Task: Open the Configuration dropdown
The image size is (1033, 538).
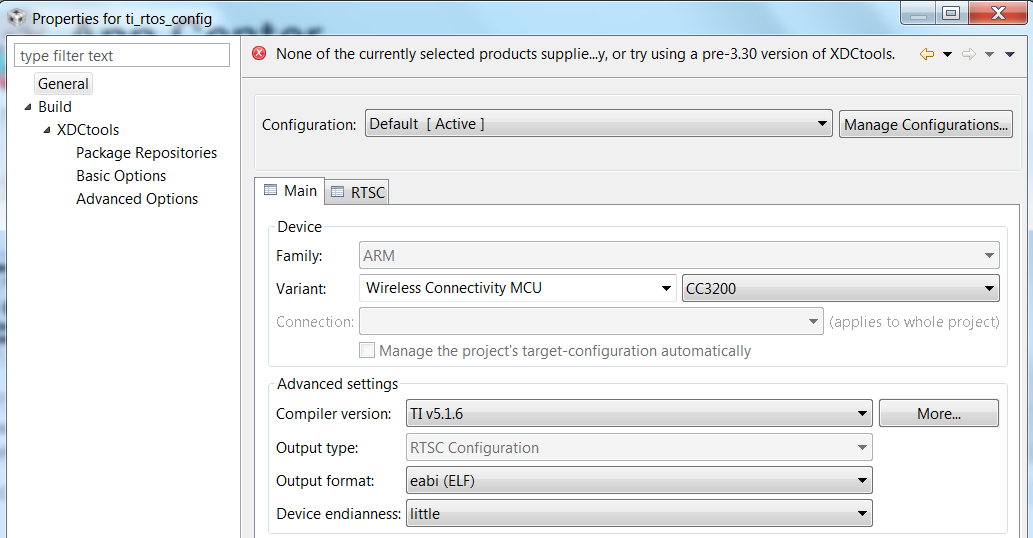Action: click(x=598, y=124)
